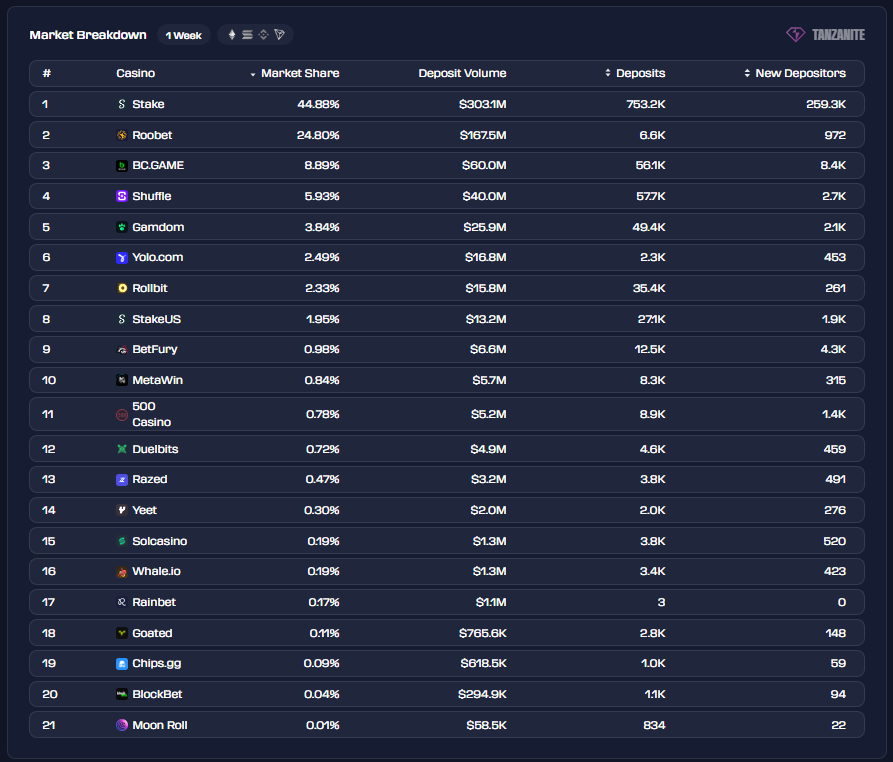Click the purple Shuffle logo icon
The width and height of the screenshot is (893, 762).
[122, 196]
